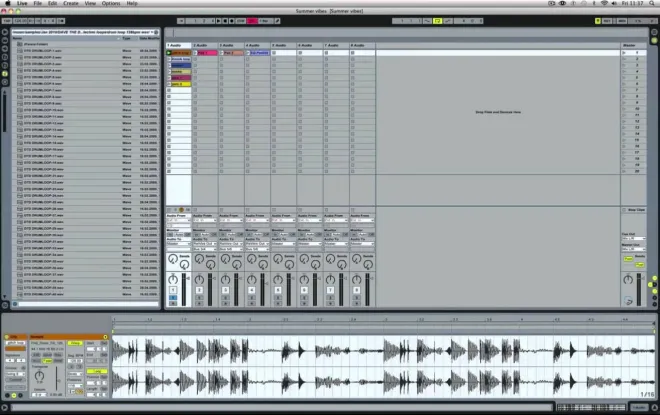This screenshot has height=415, width=660.
Task: Click track 1's Send A knob
Action: (x=173, y=258)
